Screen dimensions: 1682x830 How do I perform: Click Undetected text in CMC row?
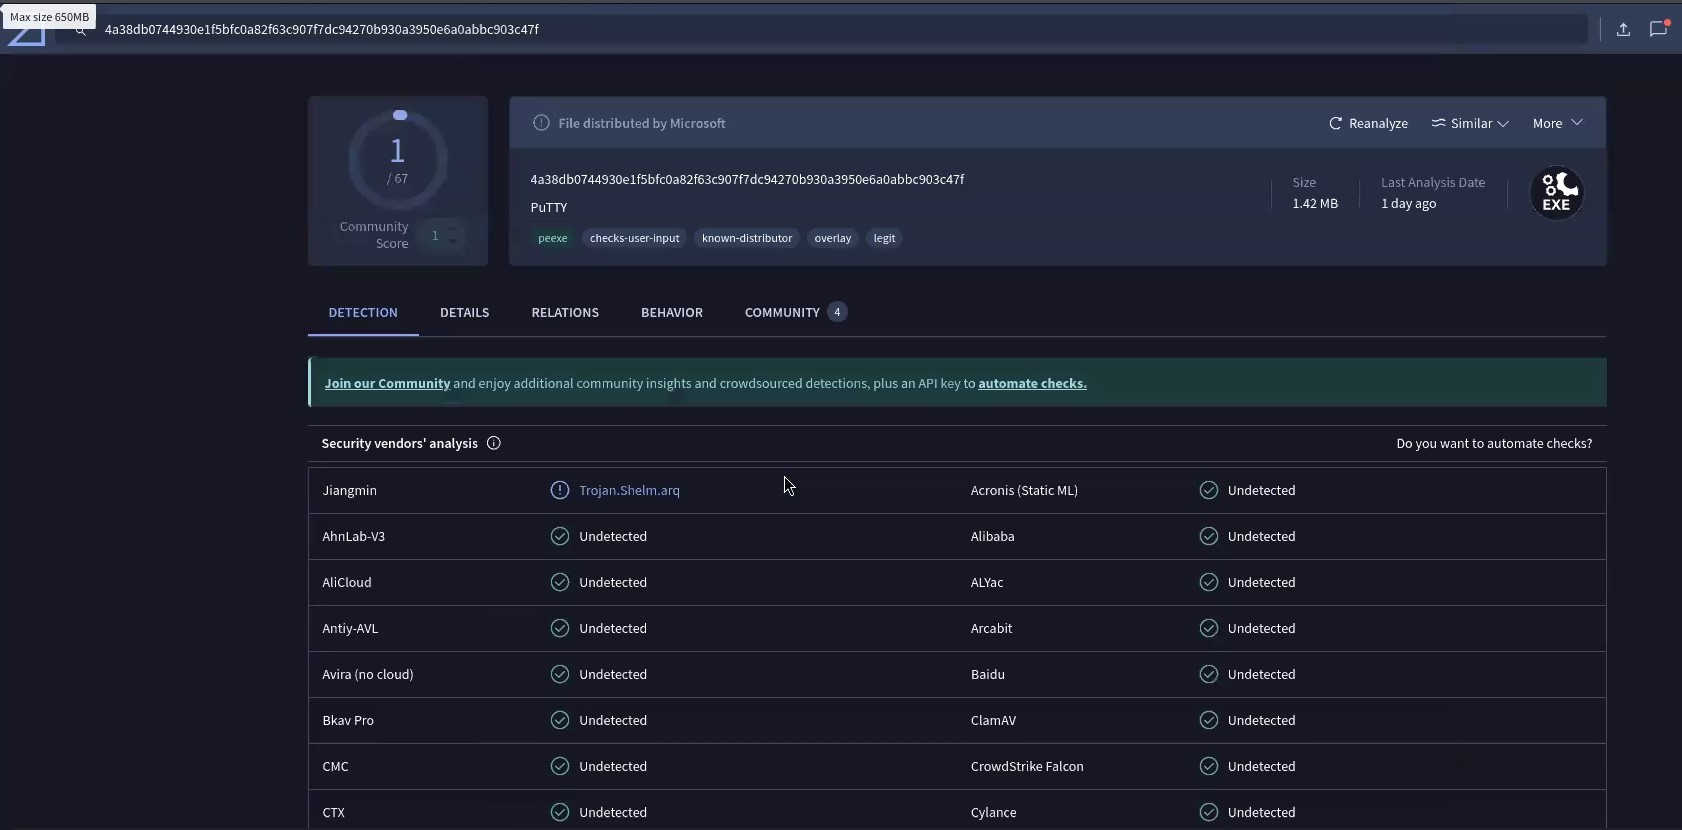click(x=613, y=766)
